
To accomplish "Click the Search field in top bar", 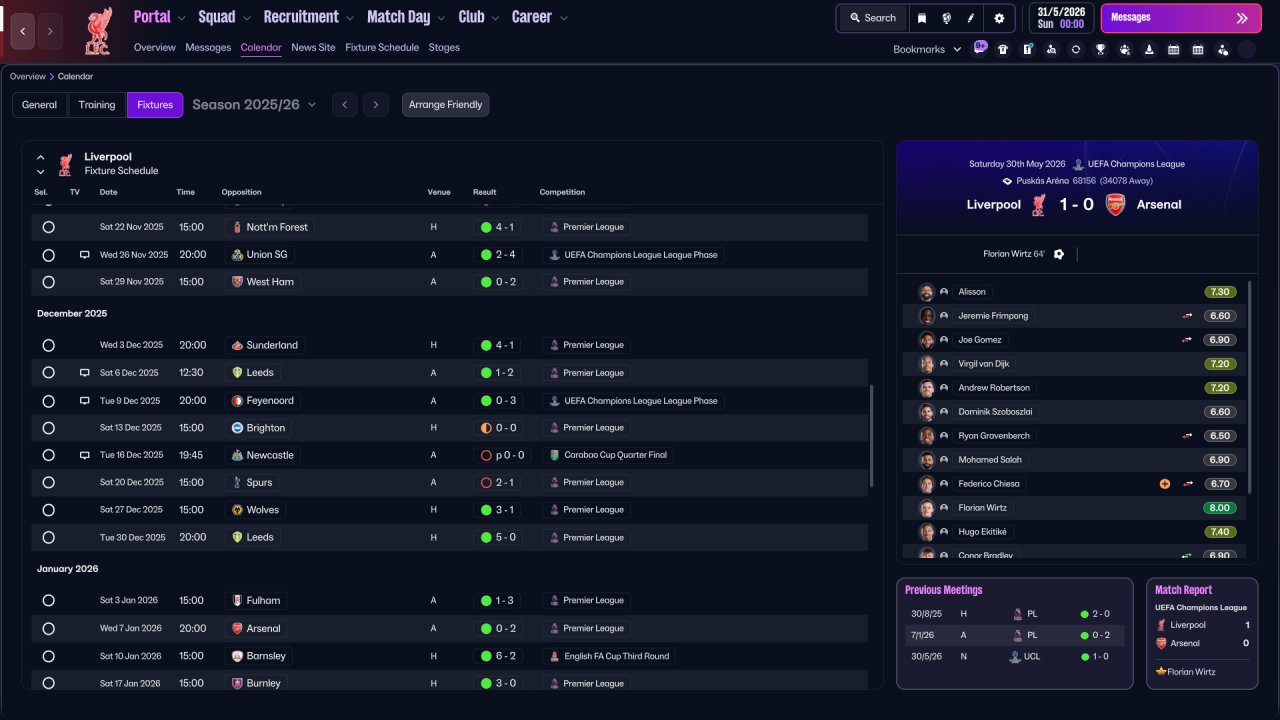I will (873, 18).
